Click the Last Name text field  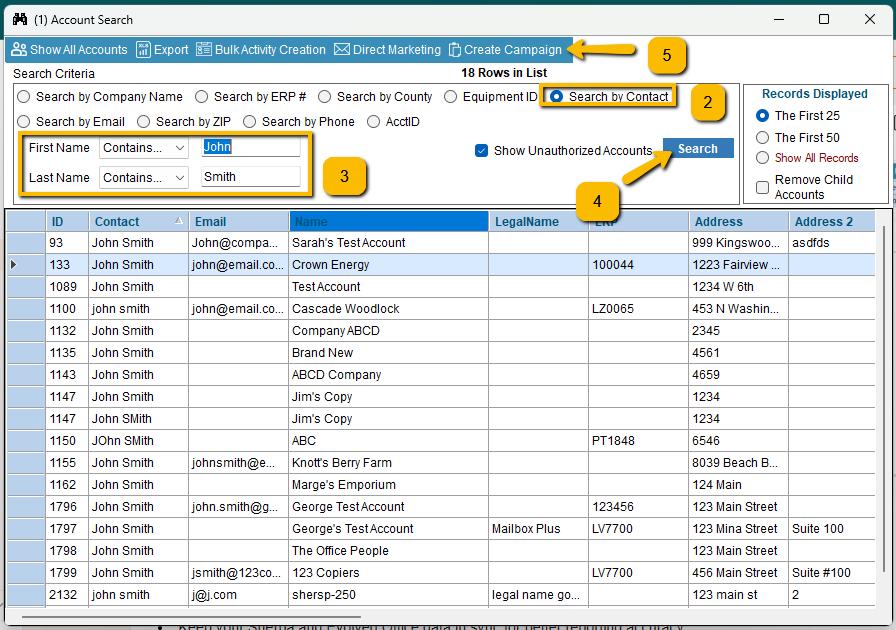[x=250, y=177]
